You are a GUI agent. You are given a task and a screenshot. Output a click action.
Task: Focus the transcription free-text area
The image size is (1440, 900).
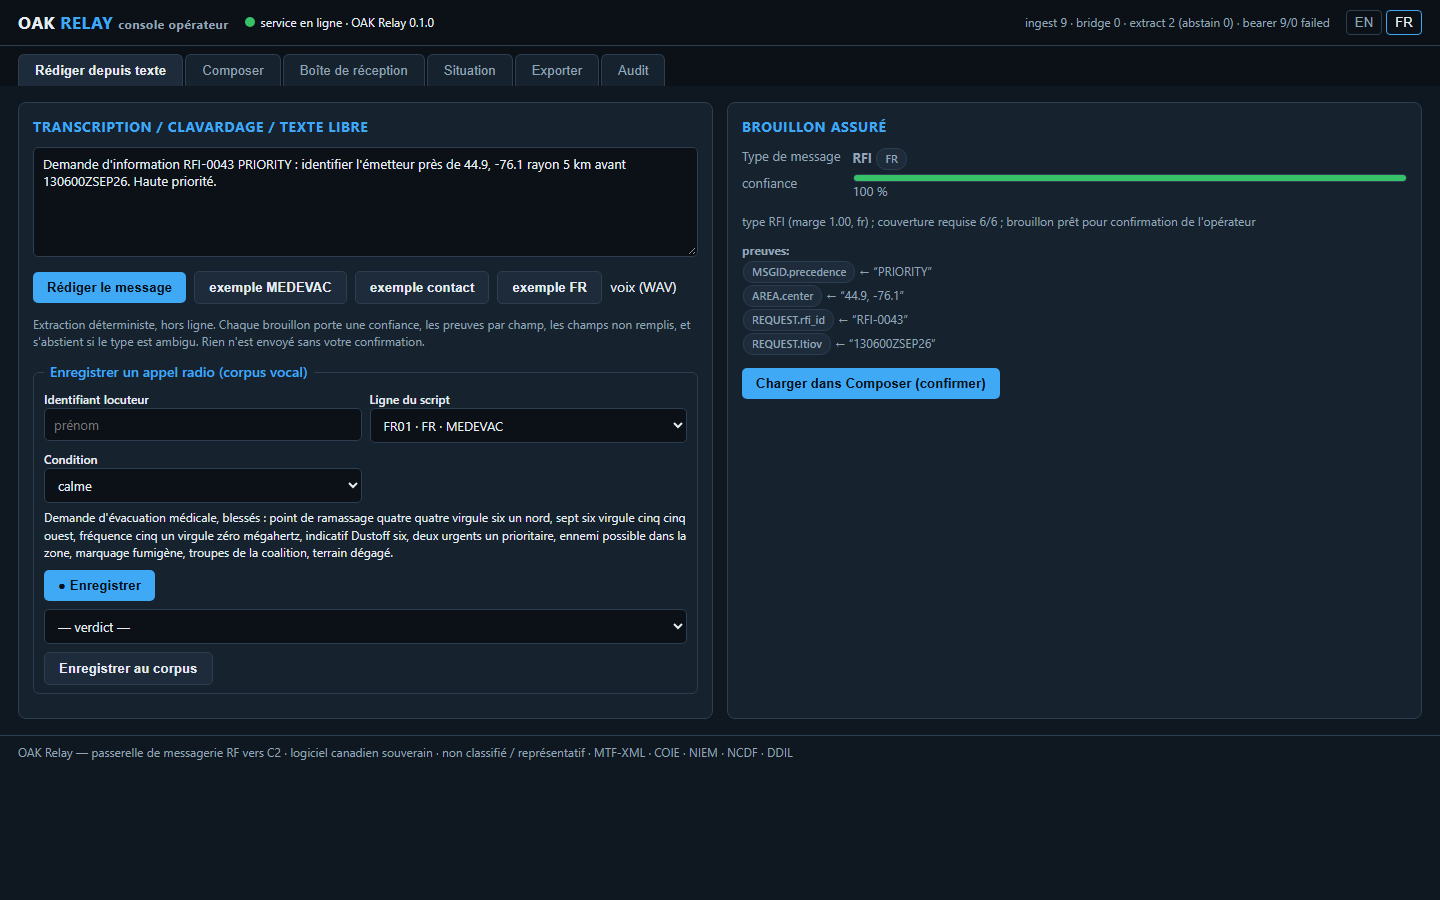coord(365,202)
